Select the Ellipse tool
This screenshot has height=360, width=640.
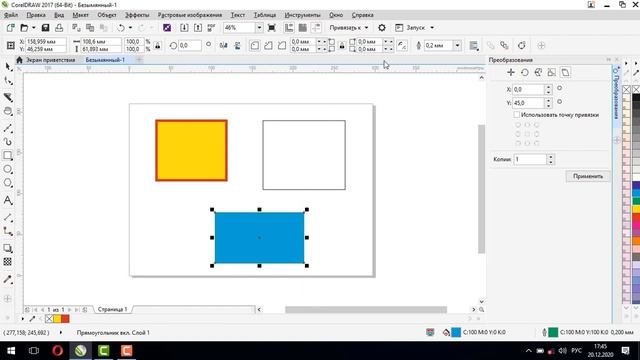tap(8, 169)
